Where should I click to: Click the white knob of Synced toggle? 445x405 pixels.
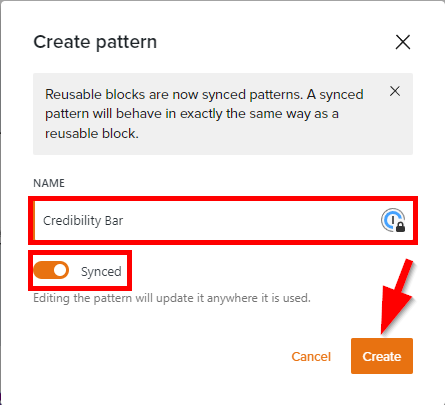tap(60, 270)
